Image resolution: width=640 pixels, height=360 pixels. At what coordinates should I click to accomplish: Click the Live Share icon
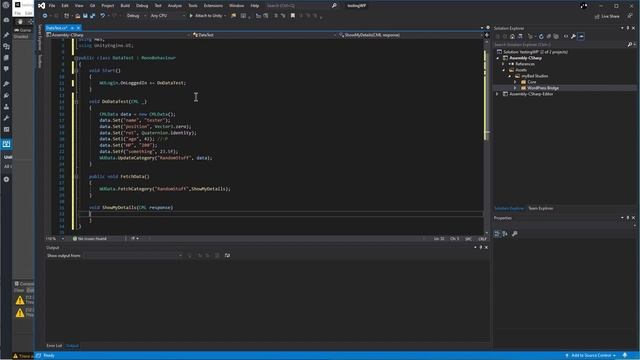click(597, 16)
